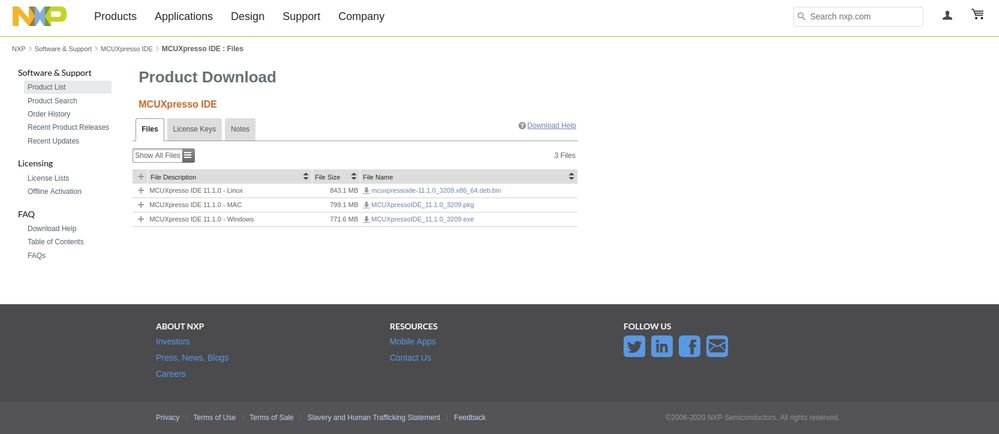Focus the Search nxp.com field
Screen dimensions: 999x434
click(x=858, y=17)
